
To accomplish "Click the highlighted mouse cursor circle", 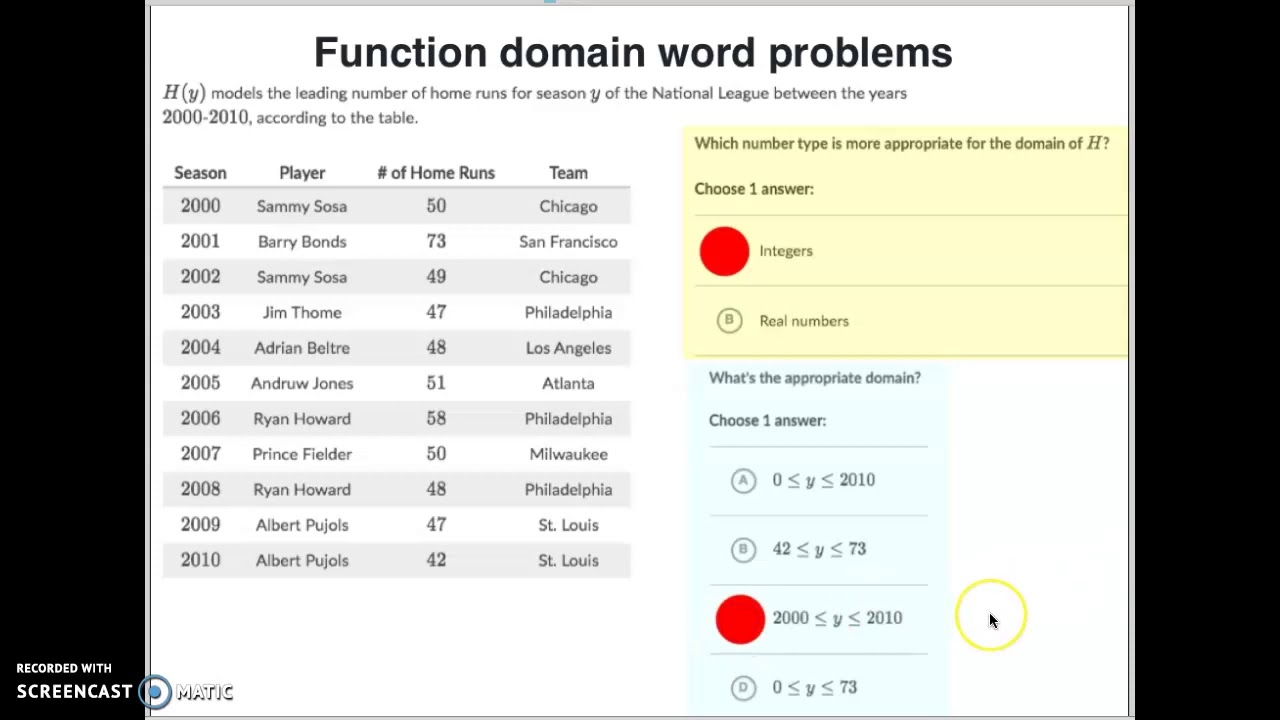I will pyautogui.click(x=991, y=616).
